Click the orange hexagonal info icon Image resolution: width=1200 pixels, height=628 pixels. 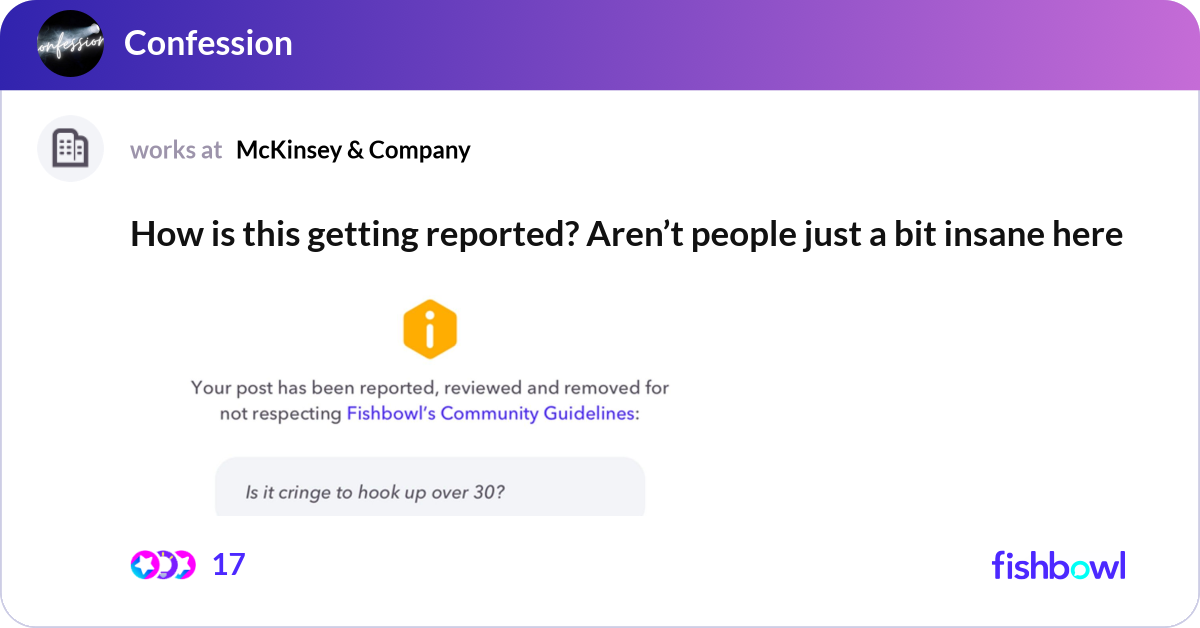(x=430, y=328)
